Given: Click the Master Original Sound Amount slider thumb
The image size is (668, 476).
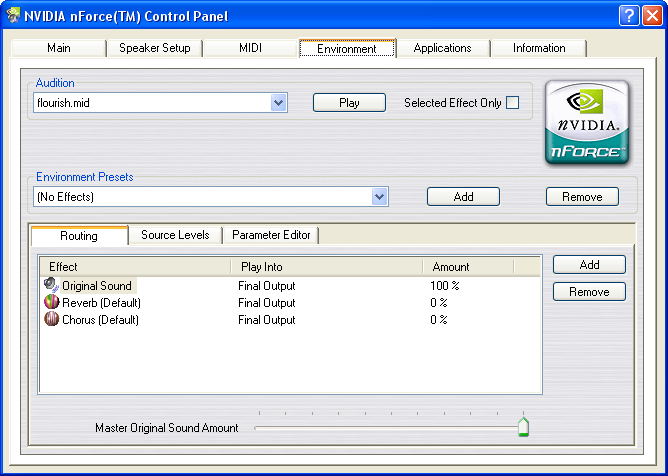Looking at the screenshot, I should pos(524,427).
